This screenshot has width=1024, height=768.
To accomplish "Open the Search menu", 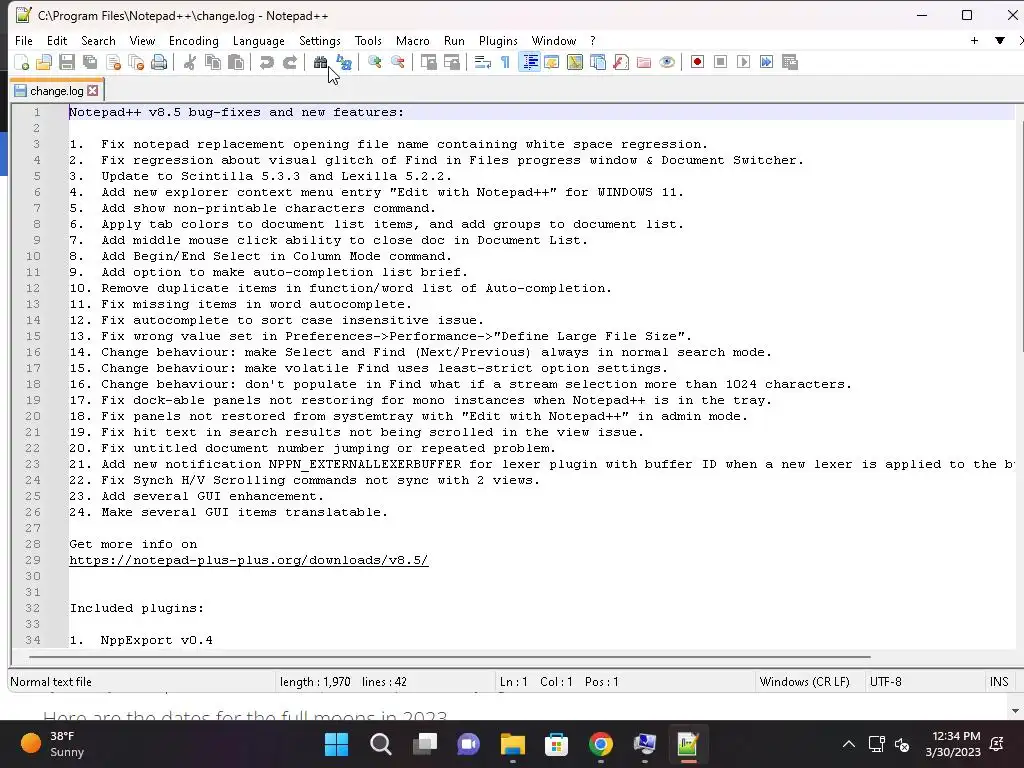I will 98,40.
